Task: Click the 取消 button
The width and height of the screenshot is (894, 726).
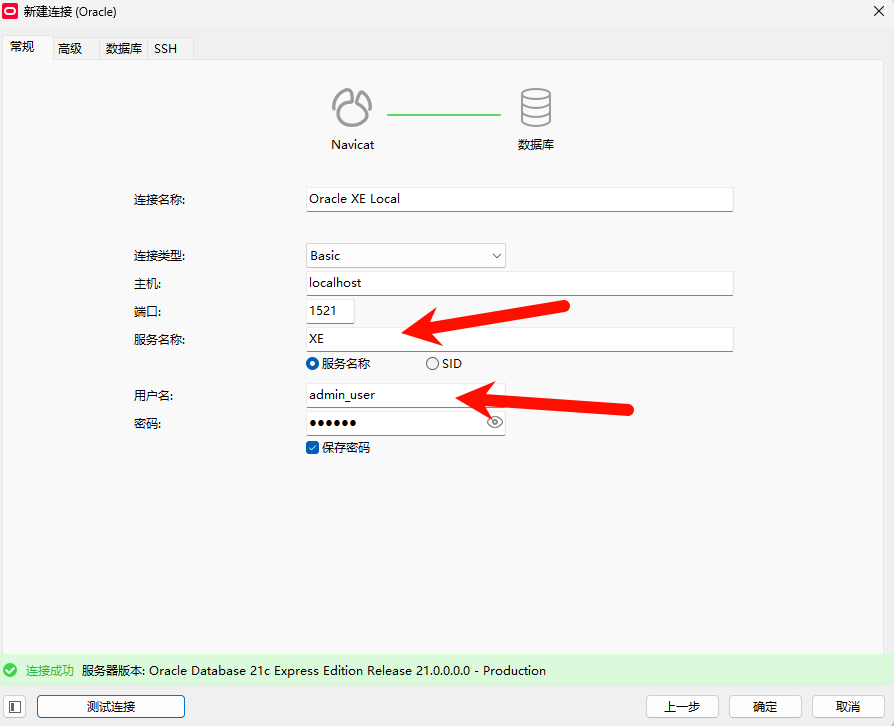Action: pos(848,707)
